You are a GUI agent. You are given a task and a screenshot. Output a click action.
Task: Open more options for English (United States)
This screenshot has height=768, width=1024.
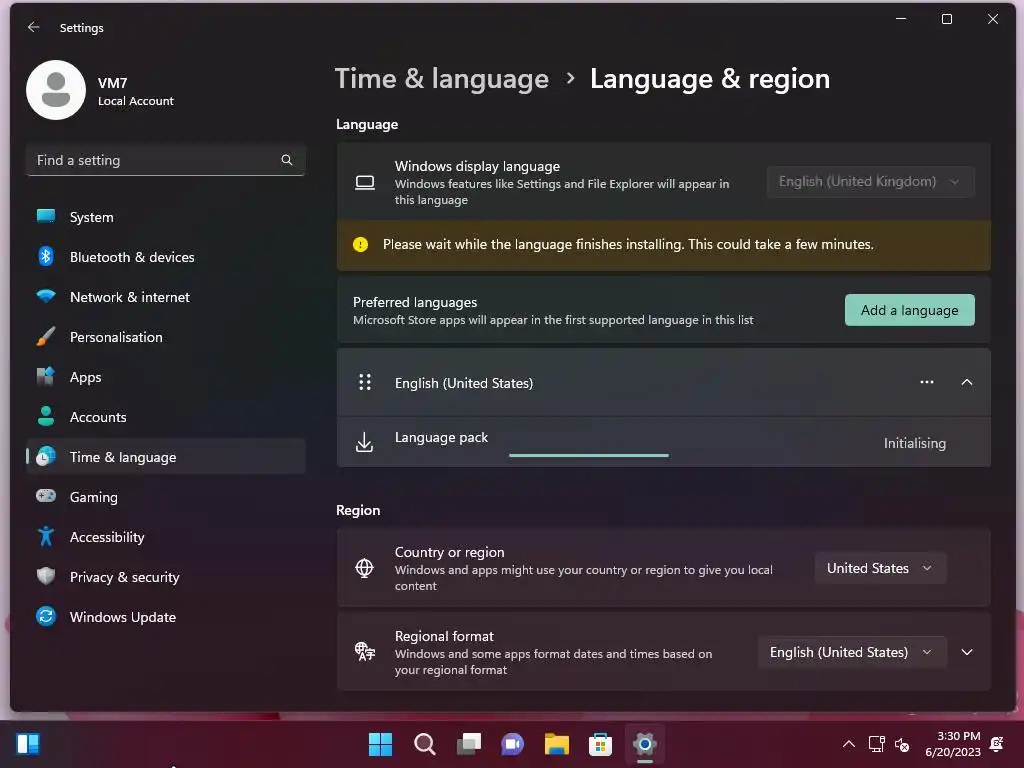pos(926,382)
